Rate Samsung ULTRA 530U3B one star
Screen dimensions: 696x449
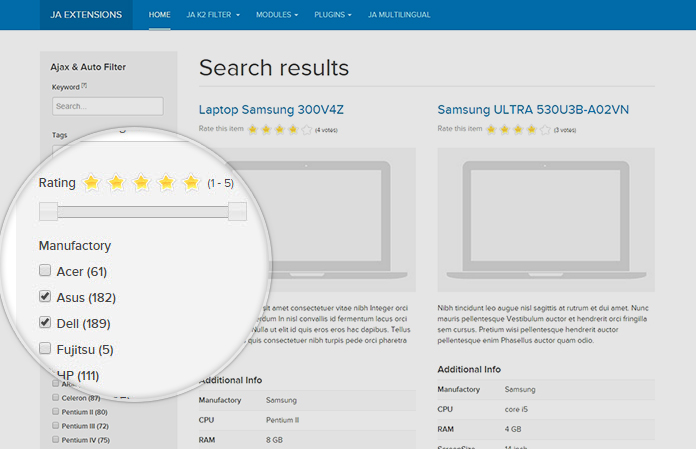pyautogui.click(x=491, y=130)
